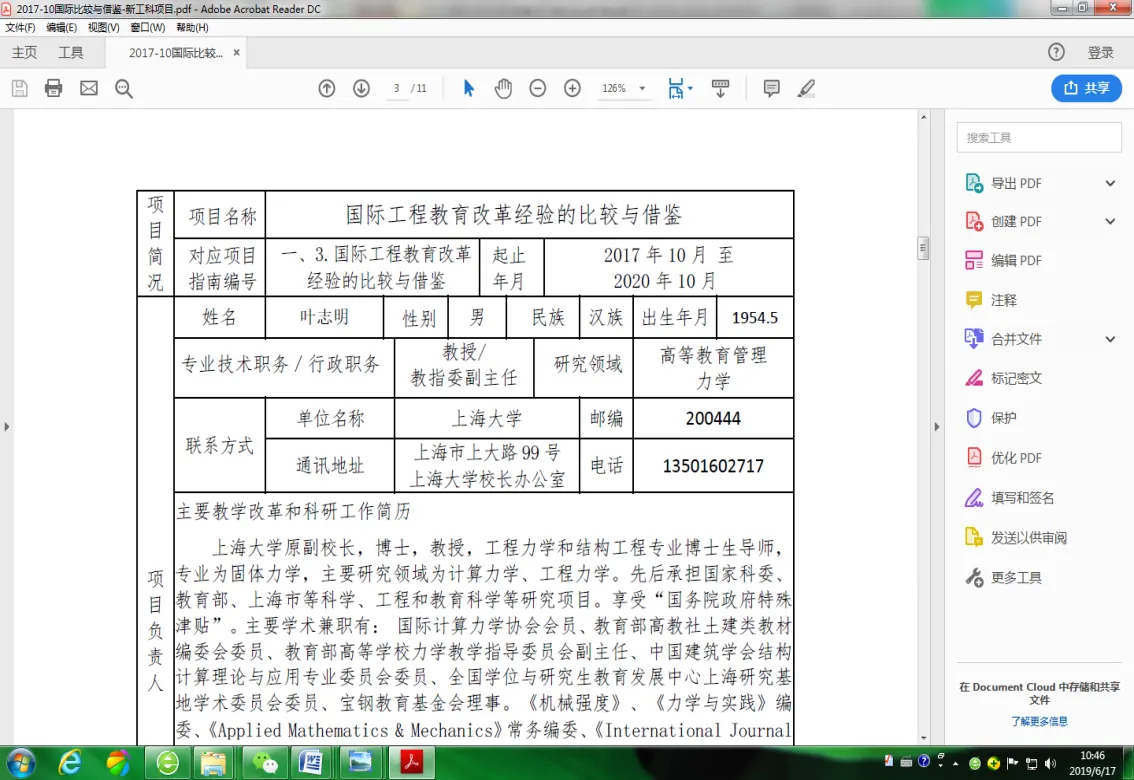The height and width of the screenshot is (780, 1134).
Task: Switch to the Home tab (主页)
Action: pyautogui.click(x=25, y=52)
